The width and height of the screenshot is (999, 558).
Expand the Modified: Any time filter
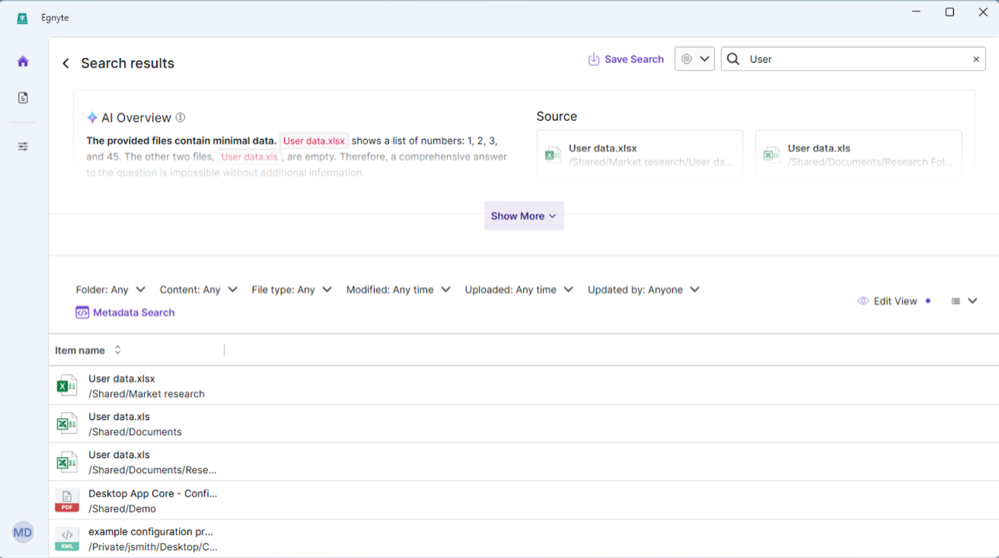click(398, 290)
